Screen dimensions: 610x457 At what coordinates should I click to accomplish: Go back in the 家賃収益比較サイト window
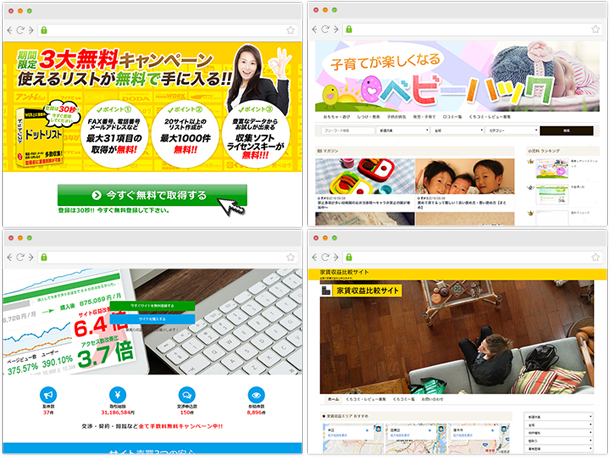coord(315,257)
